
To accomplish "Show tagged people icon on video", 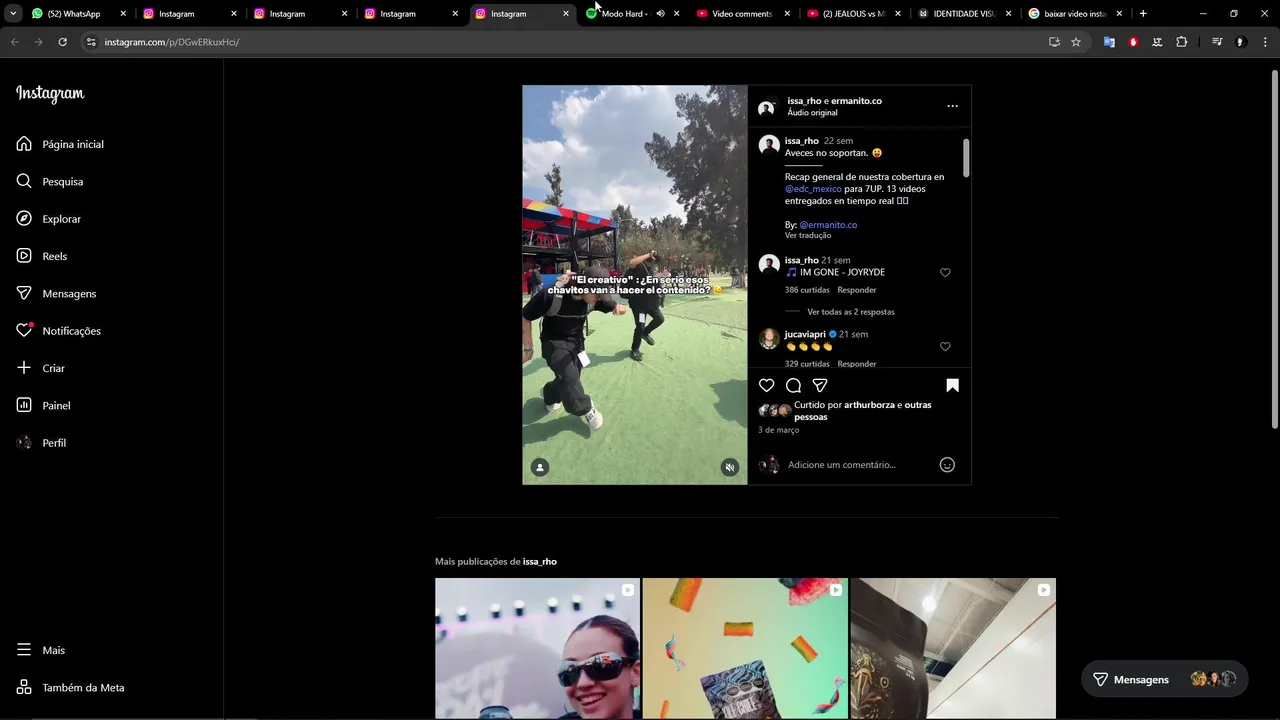I will (540, 467).
